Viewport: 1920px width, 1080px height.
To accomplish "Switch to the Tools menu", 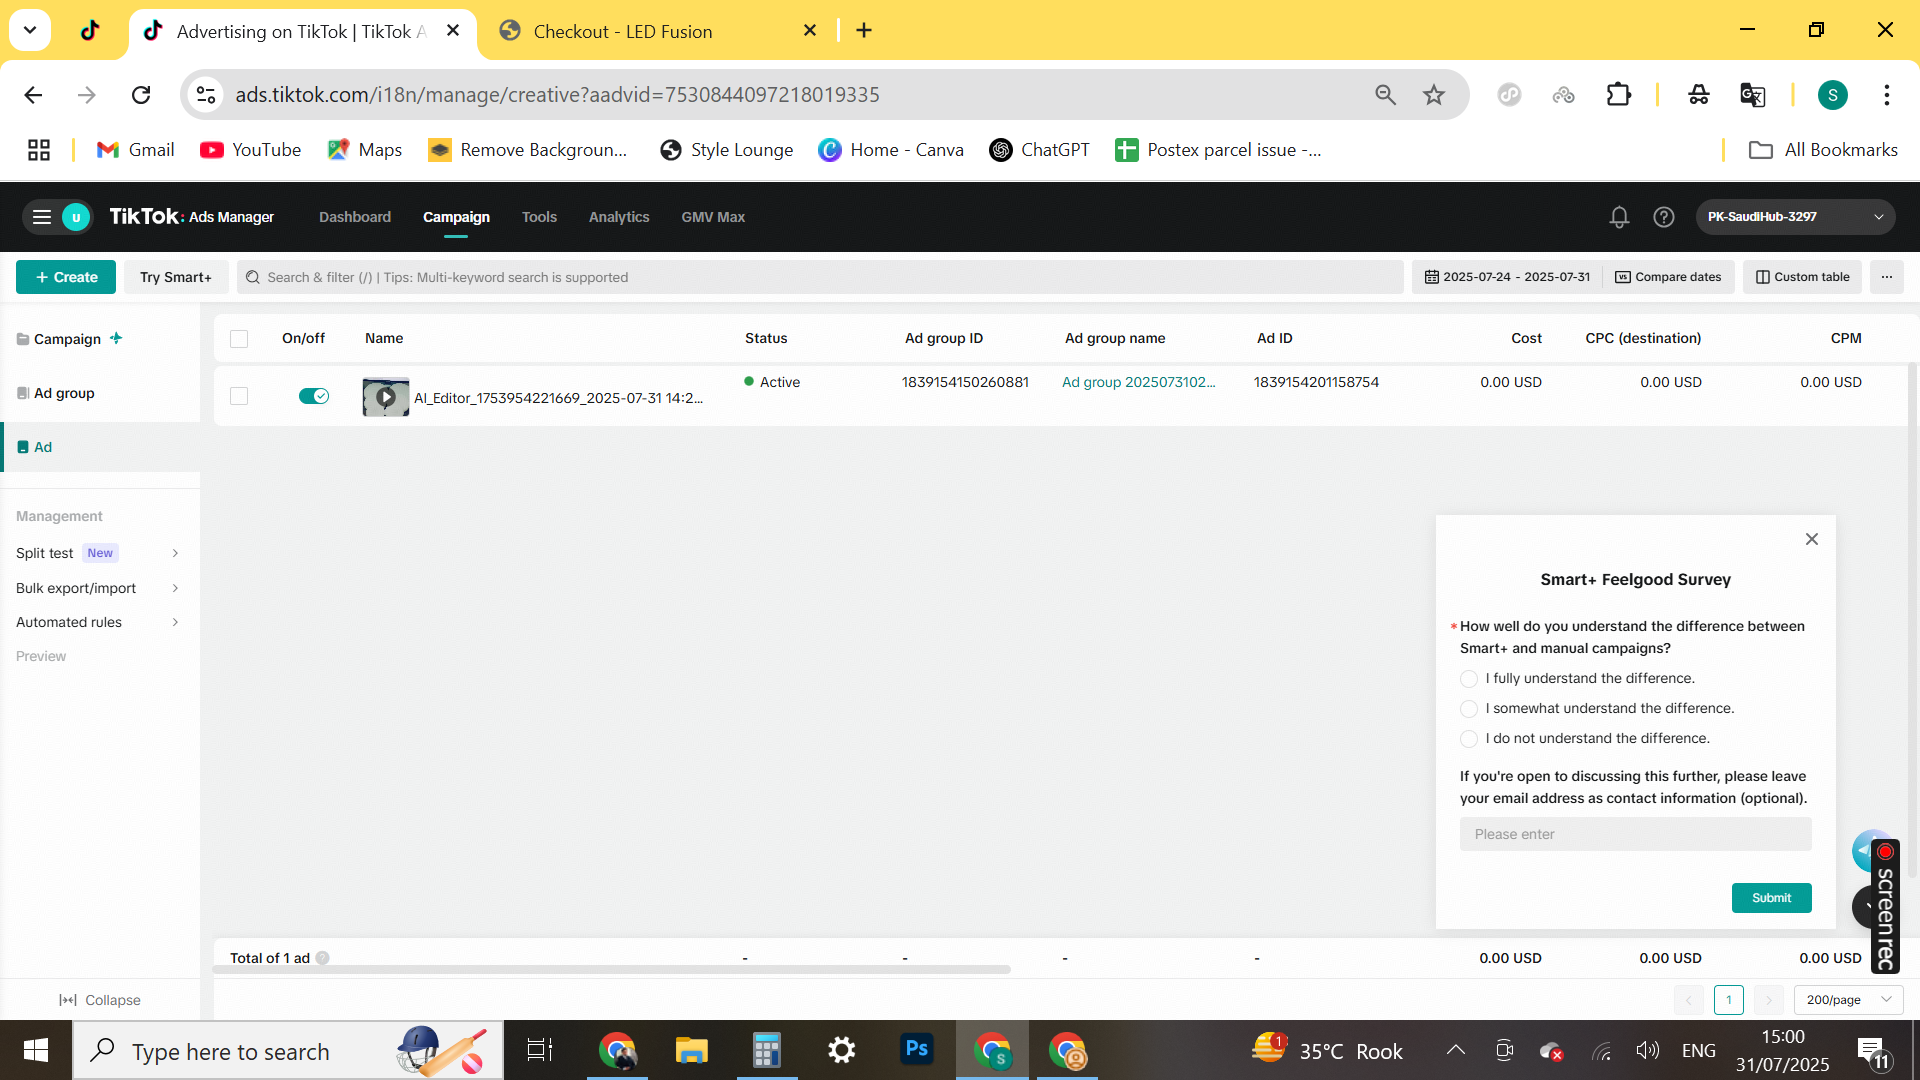I will click(x=539, y=217).
